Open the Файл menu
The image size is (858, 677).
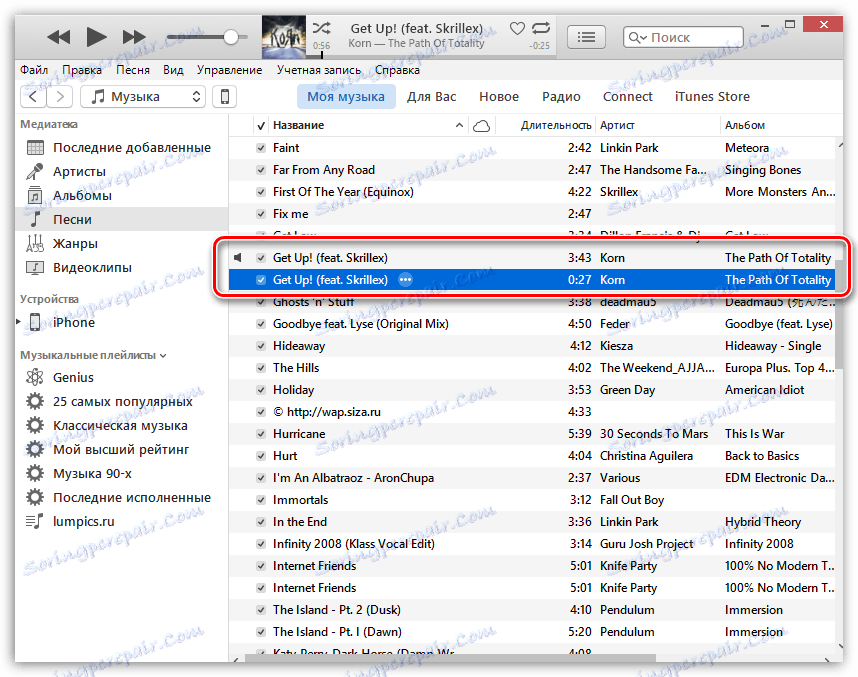pyautogui.click(x=34, y=70)
